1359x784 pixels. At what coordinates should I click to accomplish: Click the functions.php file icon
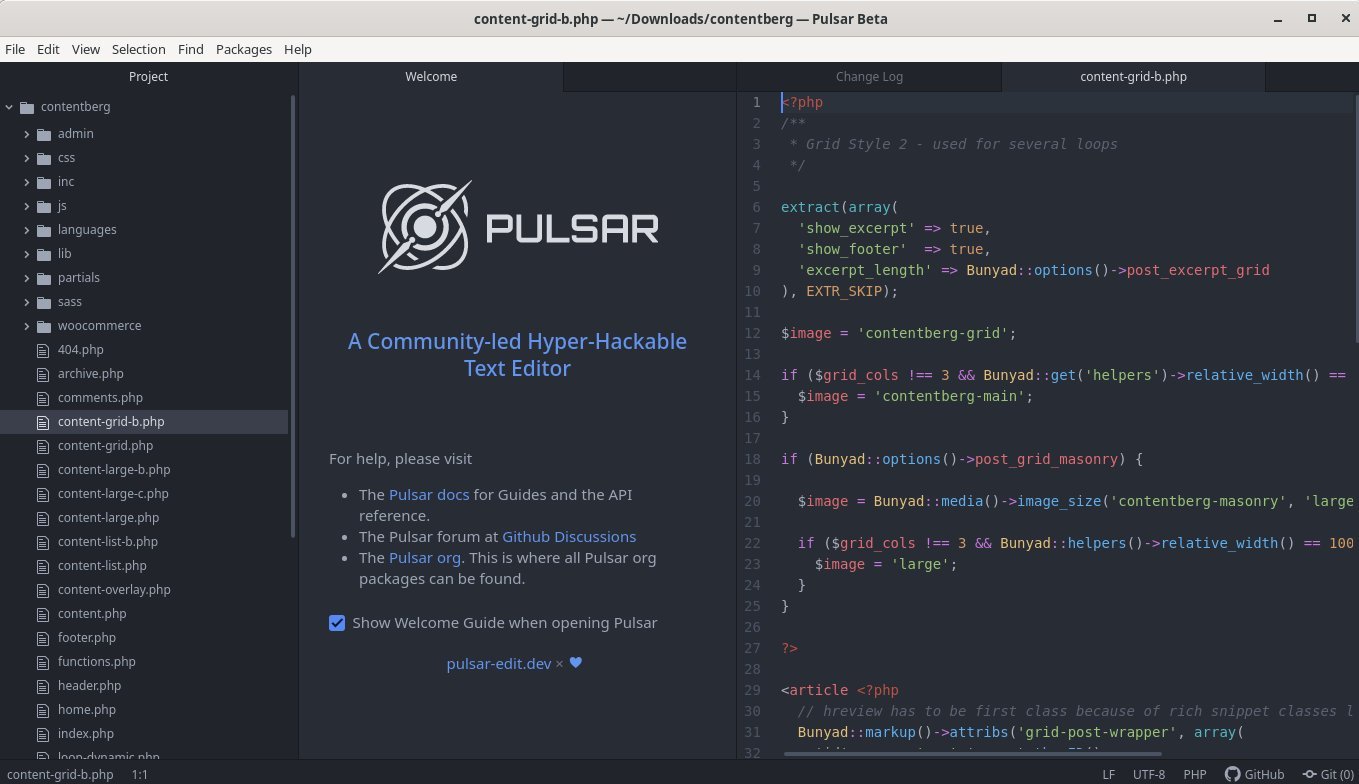tap(43, 662)
